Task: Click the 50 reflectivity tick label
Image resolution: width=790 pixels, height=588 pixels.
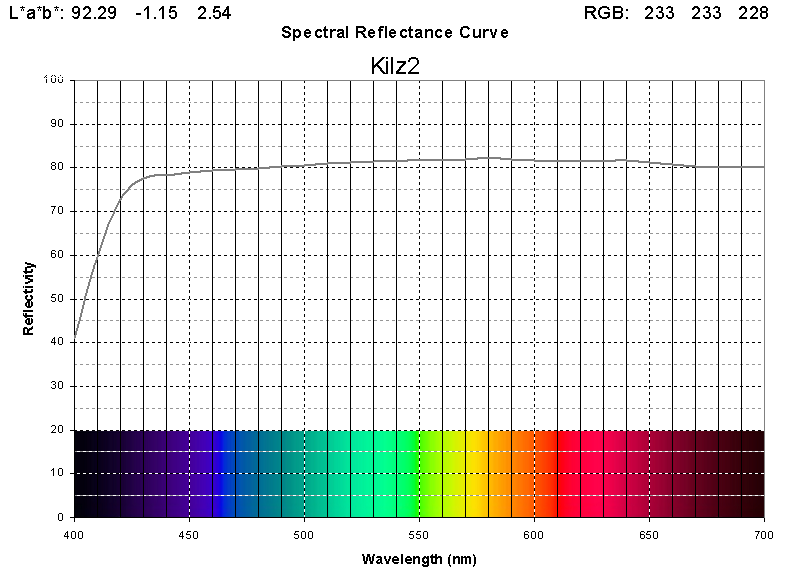Action: [56, 298]
